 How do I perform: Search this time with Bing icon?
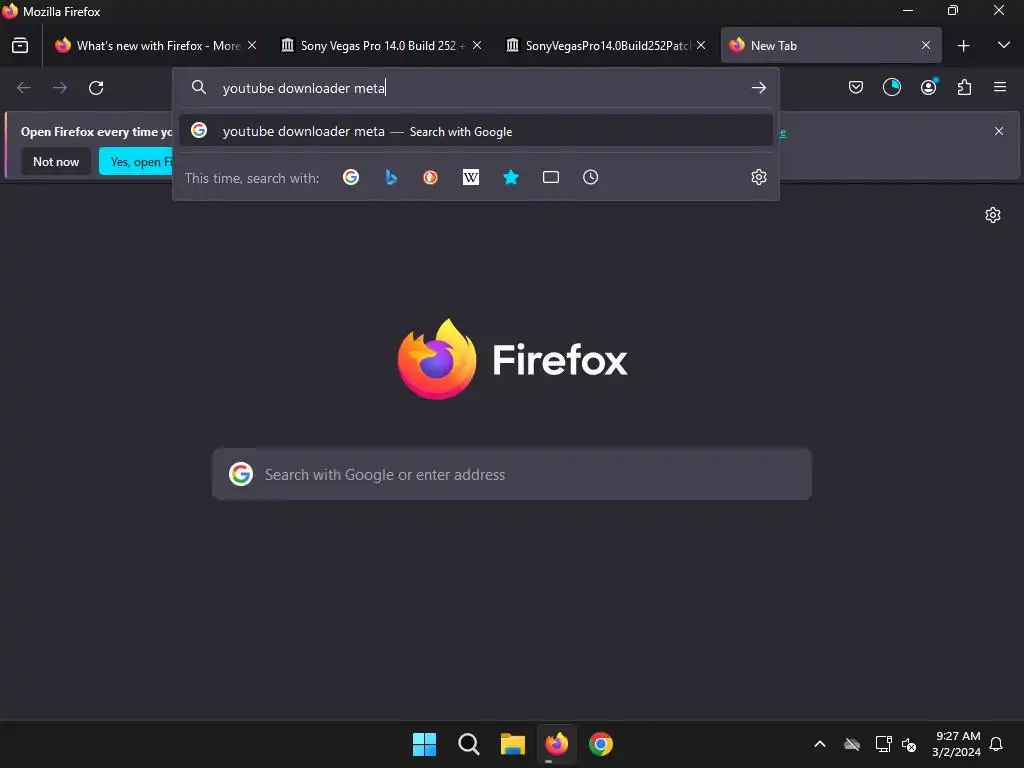tap(391, 177)
